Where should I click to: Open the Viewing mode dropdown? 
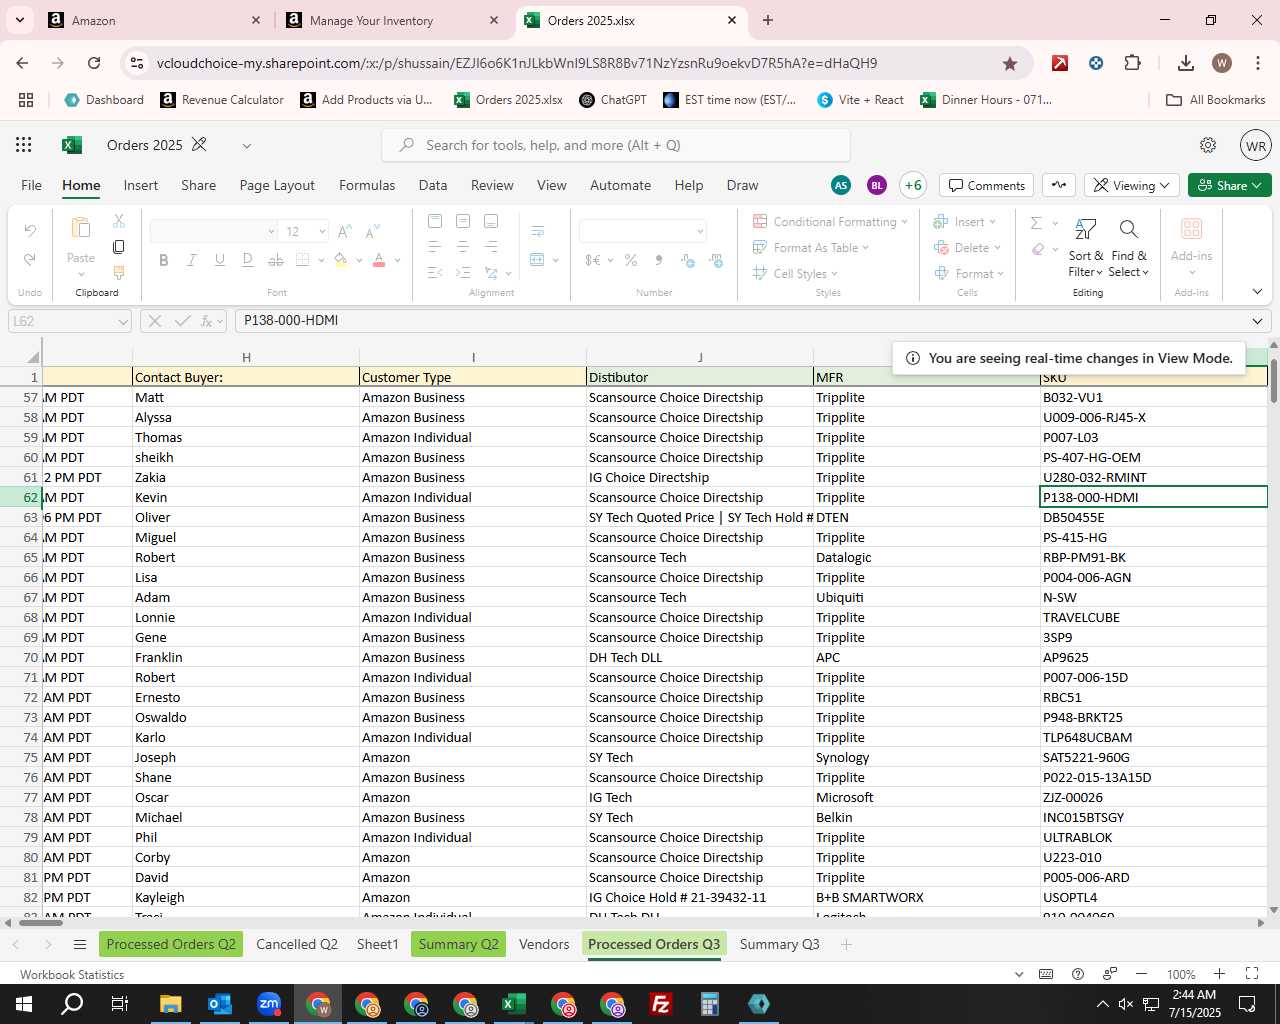click(x=1131, y=185)
